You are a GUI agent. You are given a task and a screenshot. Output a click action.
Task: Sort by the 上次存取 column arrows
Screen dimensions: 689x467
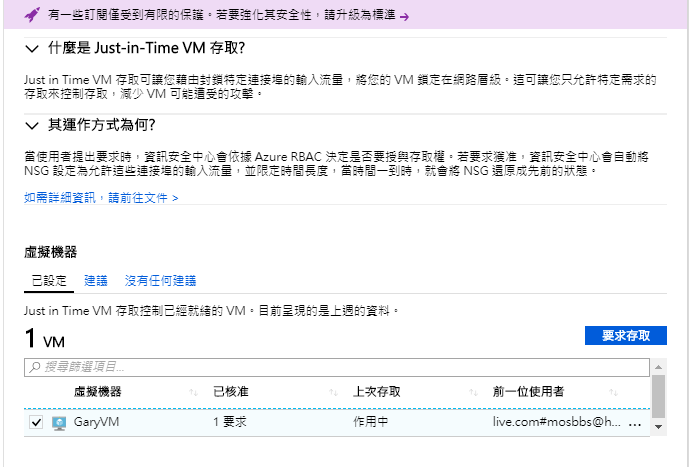click(473, 392)
